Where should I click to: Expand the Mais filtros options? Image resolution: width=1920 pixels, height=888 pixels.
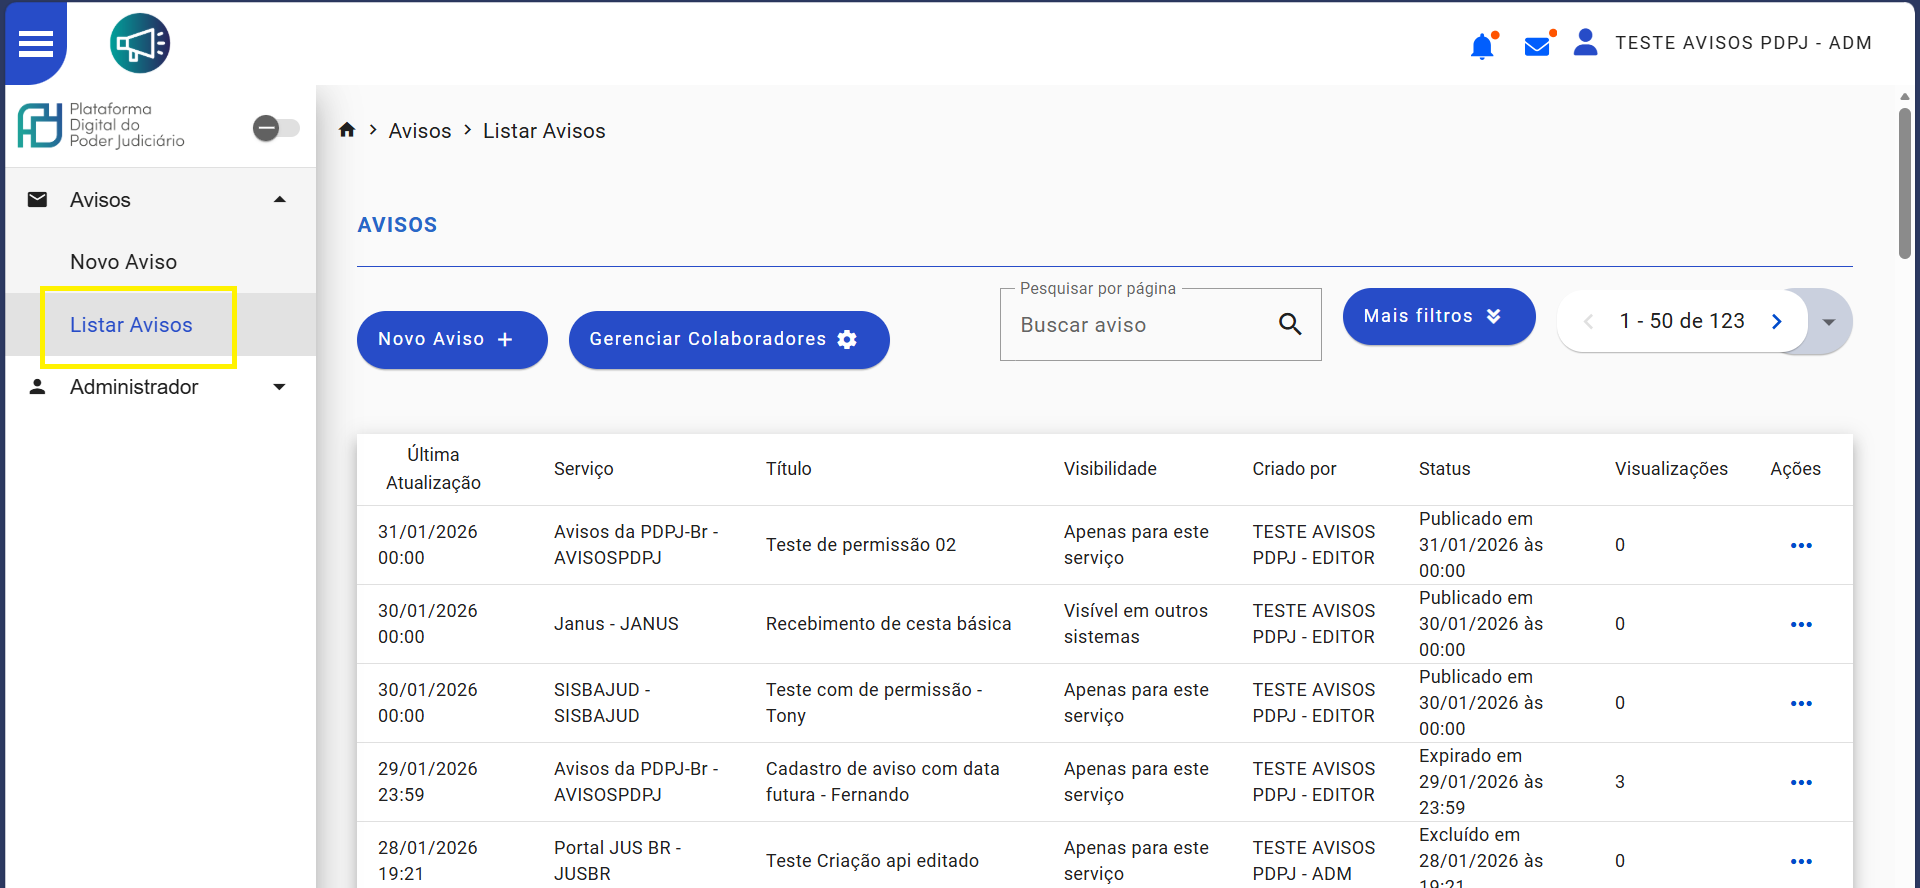click(x=1438, y=316)
